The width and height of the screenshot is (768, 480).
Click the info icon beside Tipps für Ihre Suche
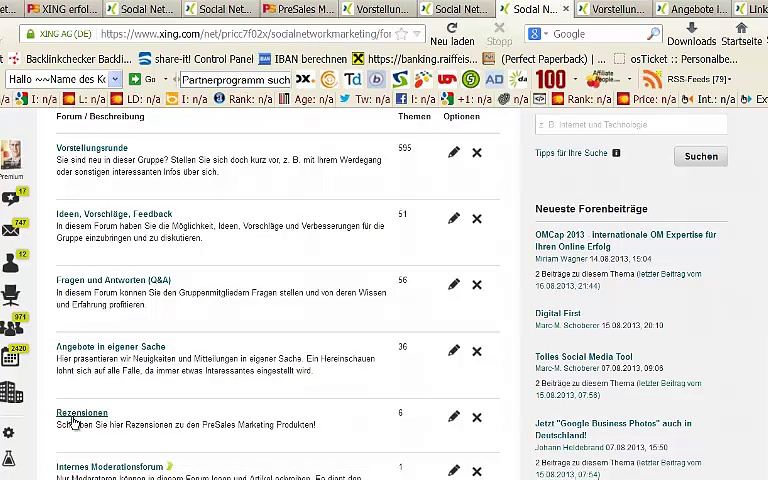coord(616,153)
